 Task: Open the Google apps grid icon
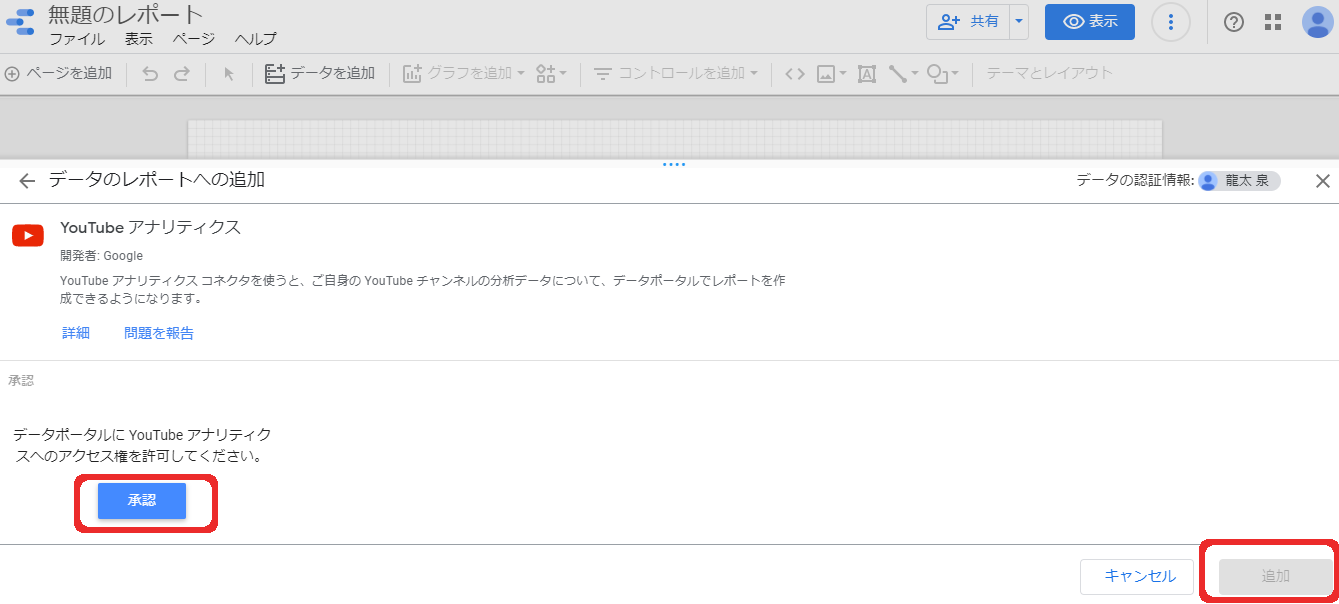(1273, 22)
